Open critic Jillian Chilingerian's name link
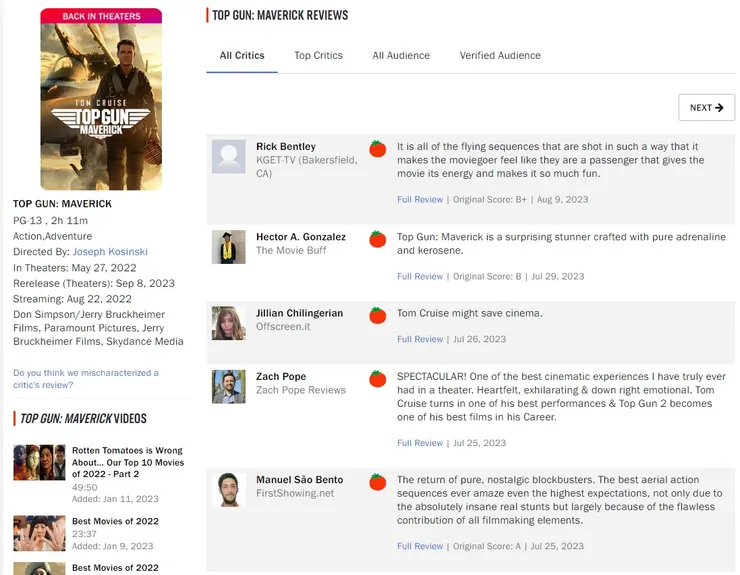 pos(300,313)
